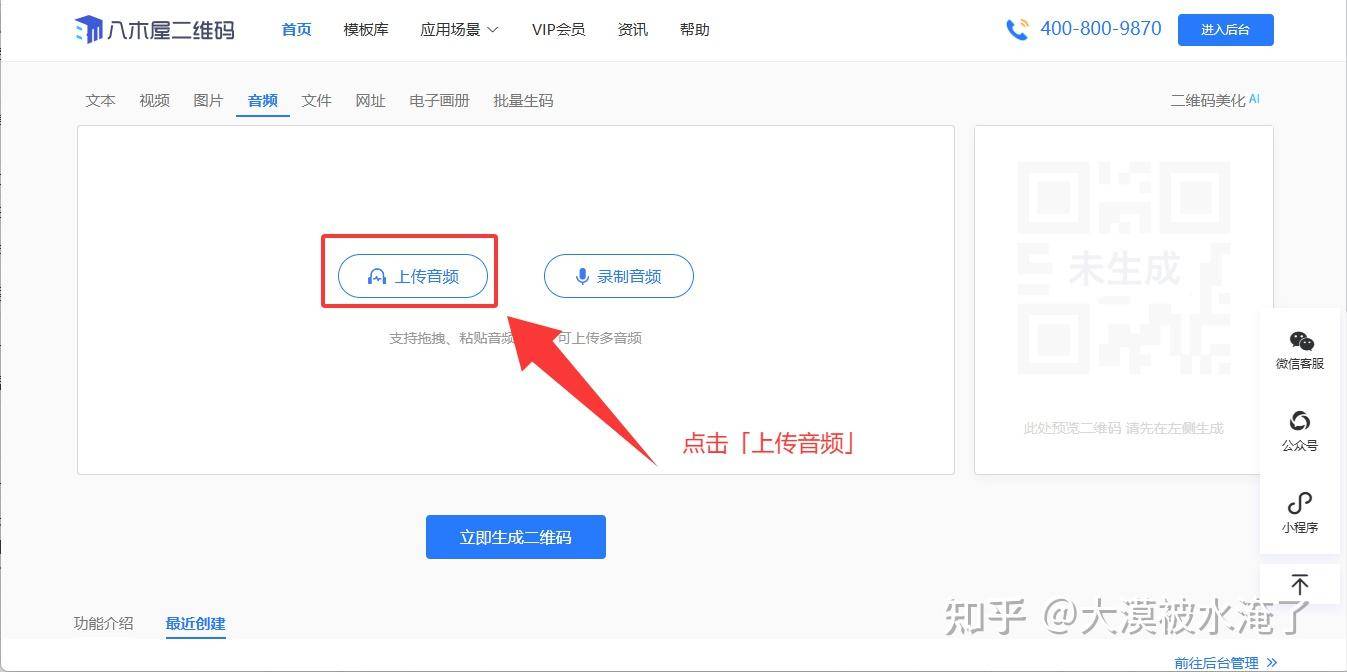Screen dimensions: 1347x672
Task: Open the 微信客服 WeChat icon
Action: [x=1300, y=341]
